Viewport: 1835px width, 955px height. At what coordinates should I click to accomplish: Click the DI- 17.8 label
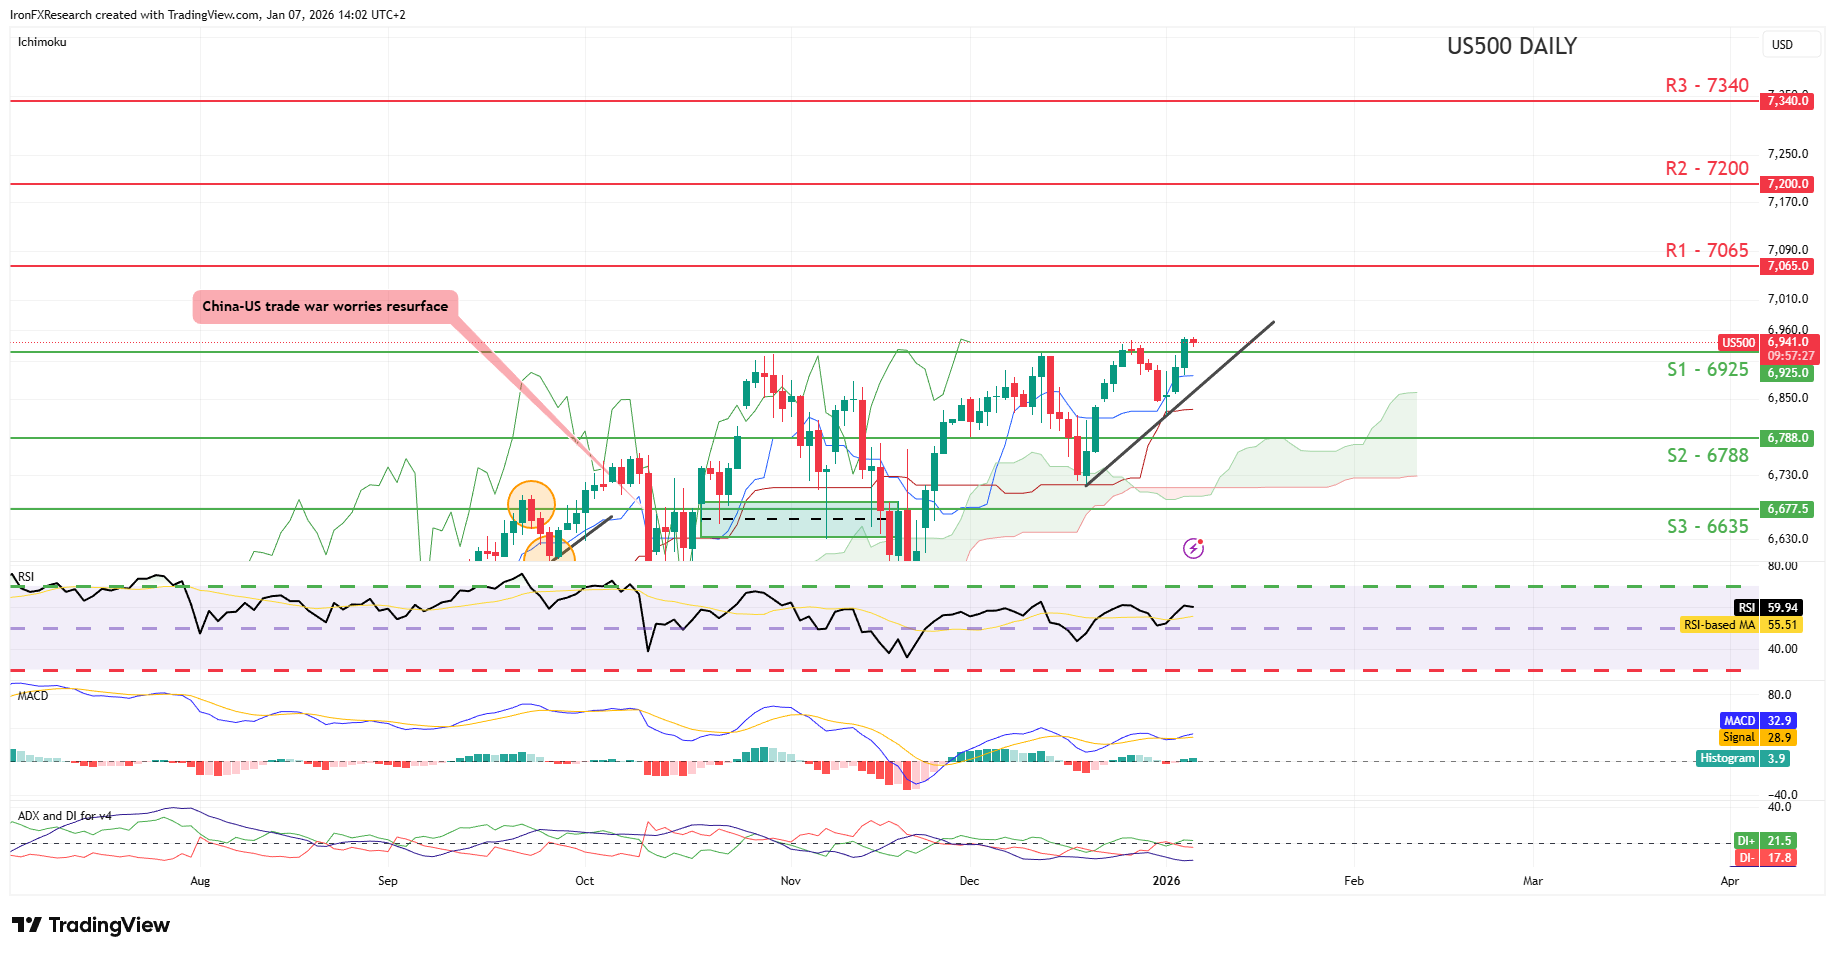[1765, 858]
